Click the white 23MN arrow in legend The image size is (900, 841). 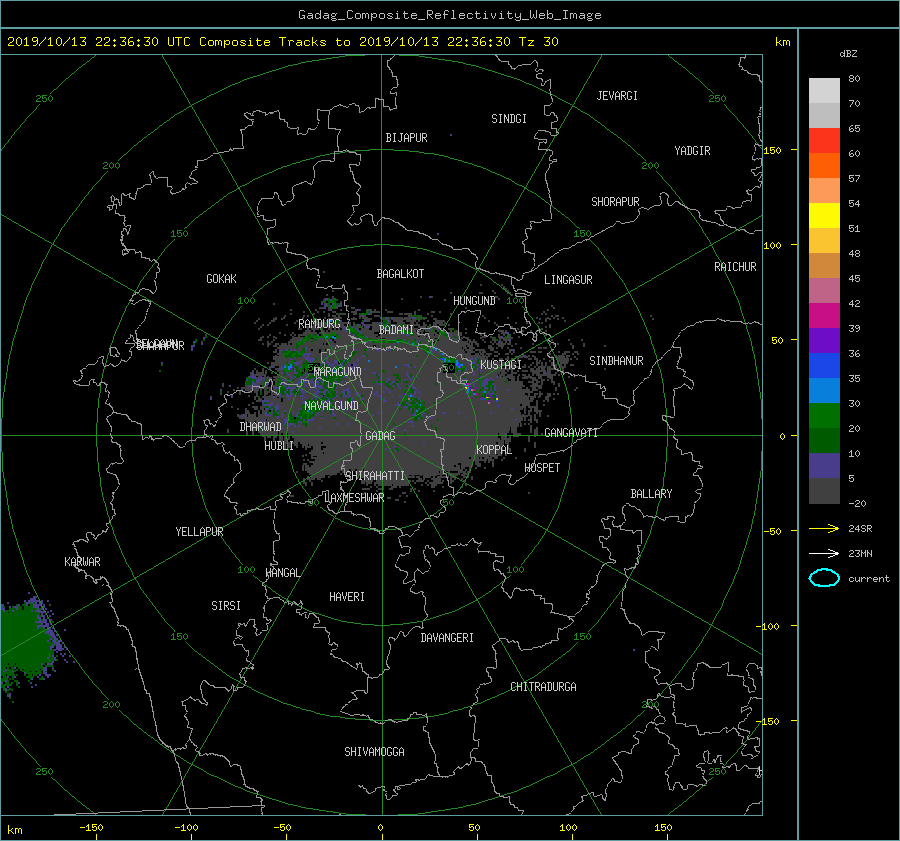click(x=824, y=553)
